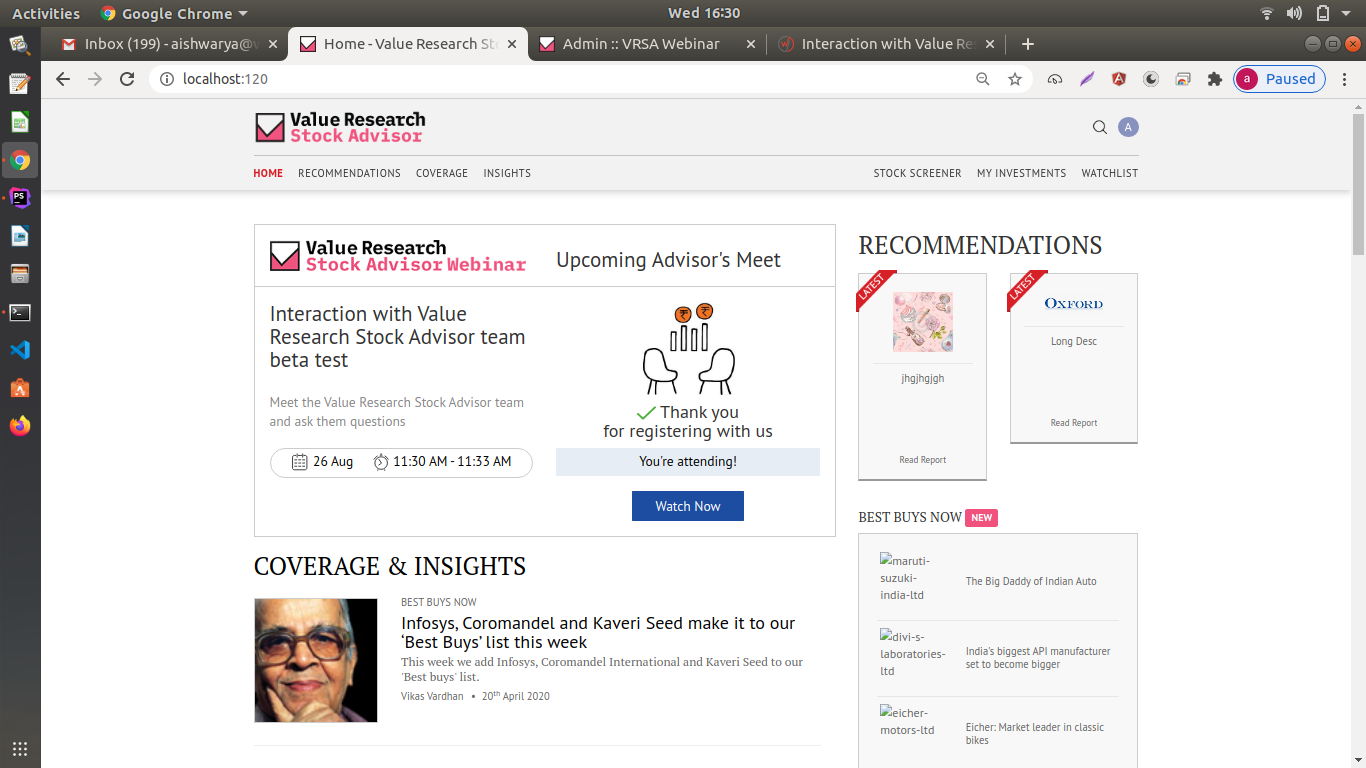Open the Chrome three-dot menu
This screenshot has height=768, width=1366.
(x=1345, y=79)
